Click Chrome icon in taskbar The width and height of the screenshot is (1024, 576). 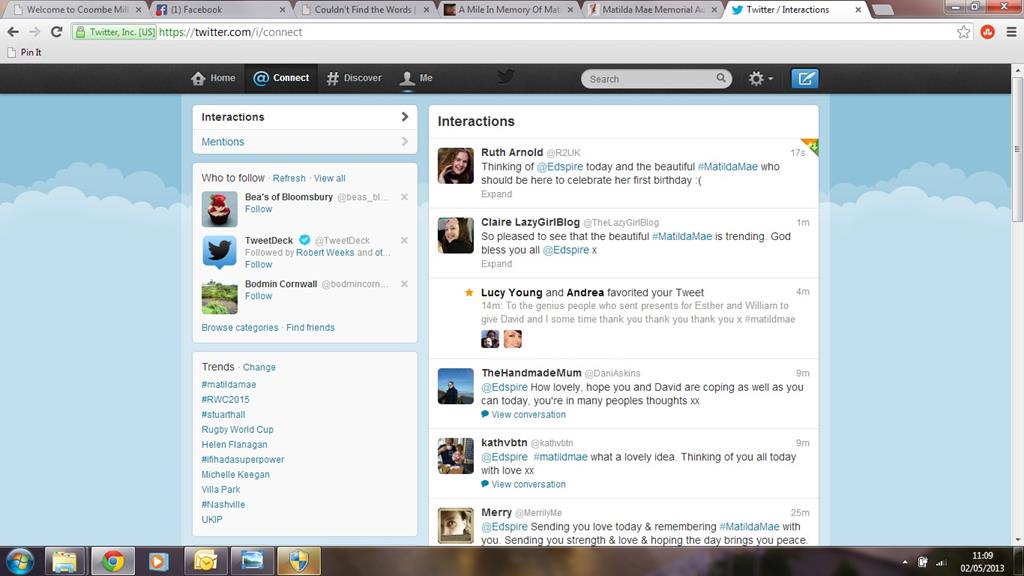click(112, 562)
